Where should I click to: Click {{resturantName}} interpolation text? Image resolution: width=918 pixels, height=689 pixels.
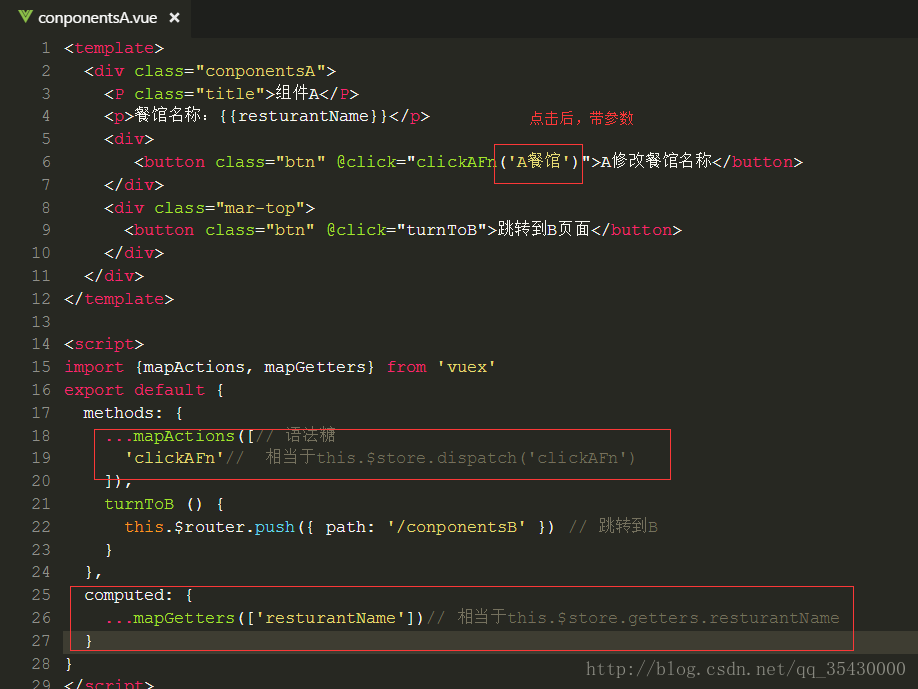[x=303, y=116]
